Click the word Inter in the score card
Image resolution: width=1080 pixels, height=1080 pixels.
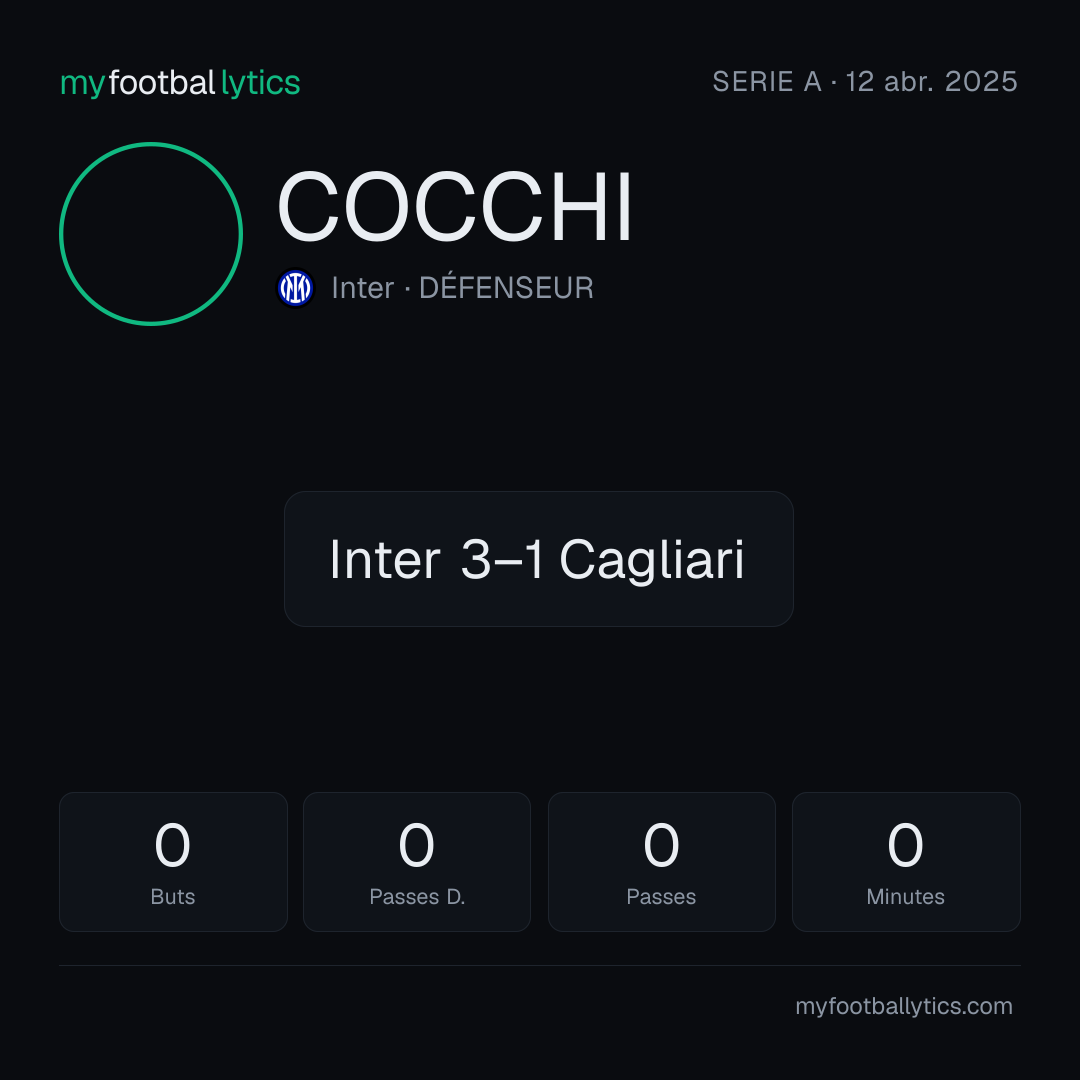[x=384, y=560]
